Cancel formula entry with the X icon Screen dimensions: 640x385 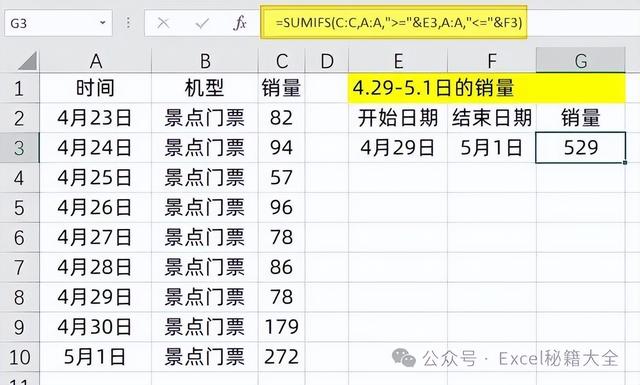tap(163, 23)
